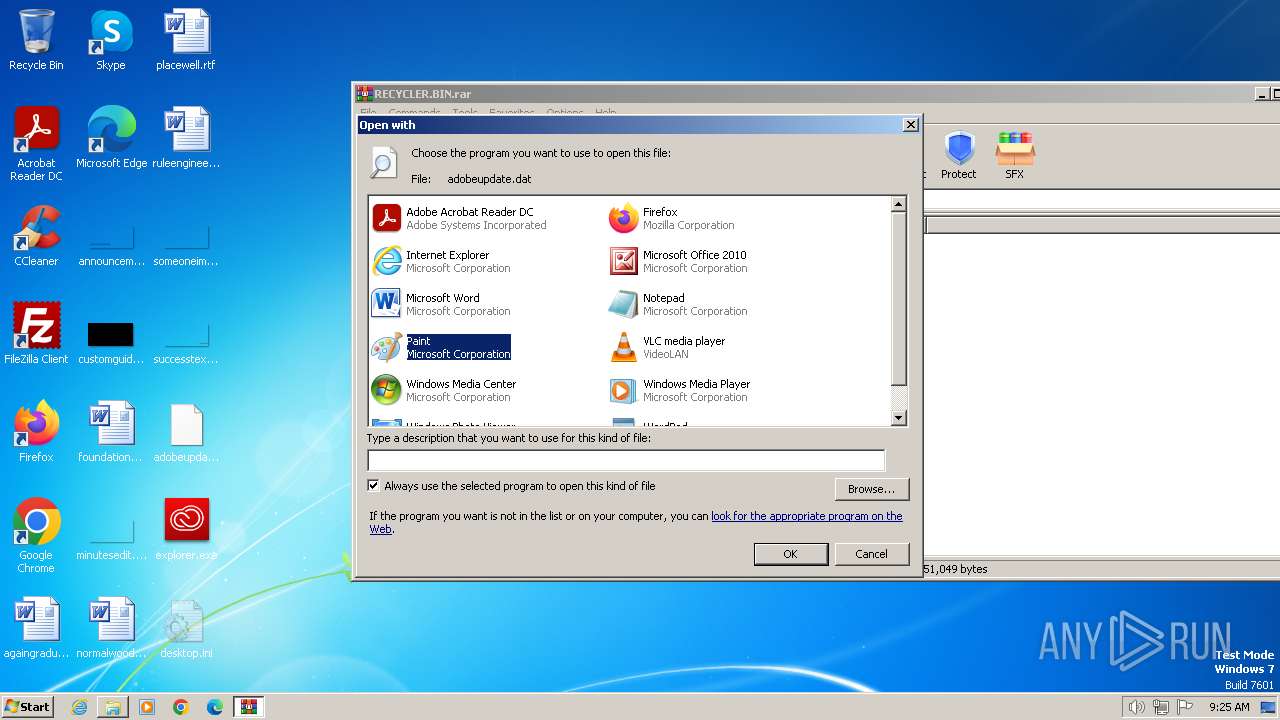The image size is (1280, 720).
Task: Uncheck Always use the selected program checkbox
Action: coord(374,486)
